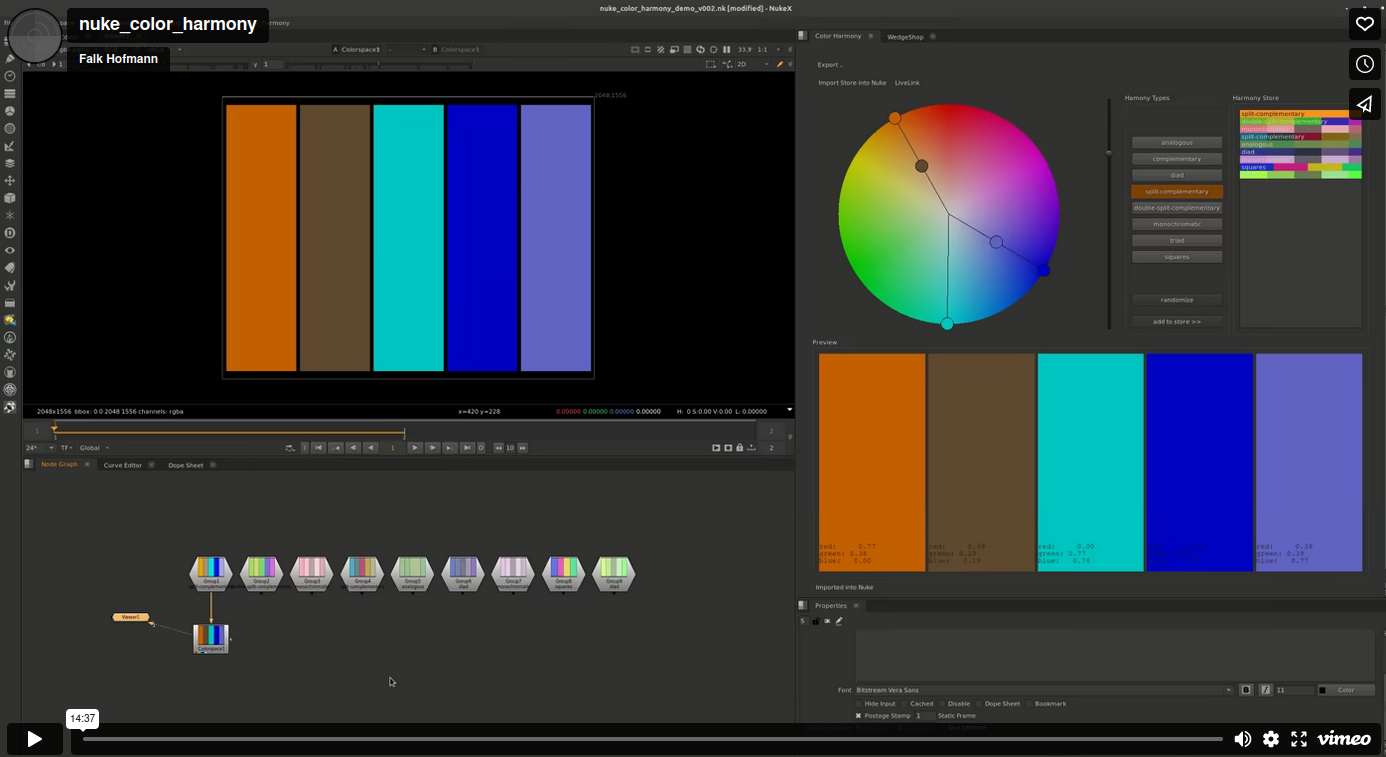Click the Share paper-plane icon
Image resolution: width=1386 pixels, height=757 pixels.
pyautogui.click(x=1364, y=104)
